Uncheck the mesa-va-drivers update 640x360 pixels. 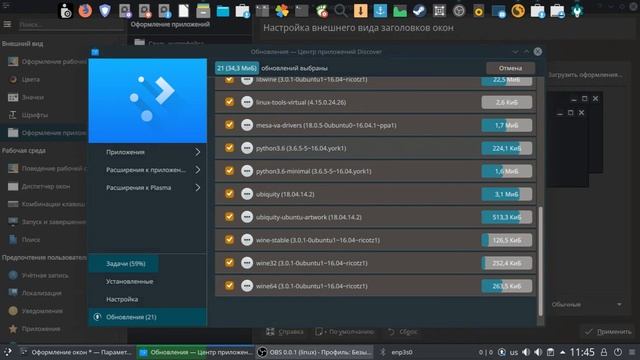[x=229, y=125]
